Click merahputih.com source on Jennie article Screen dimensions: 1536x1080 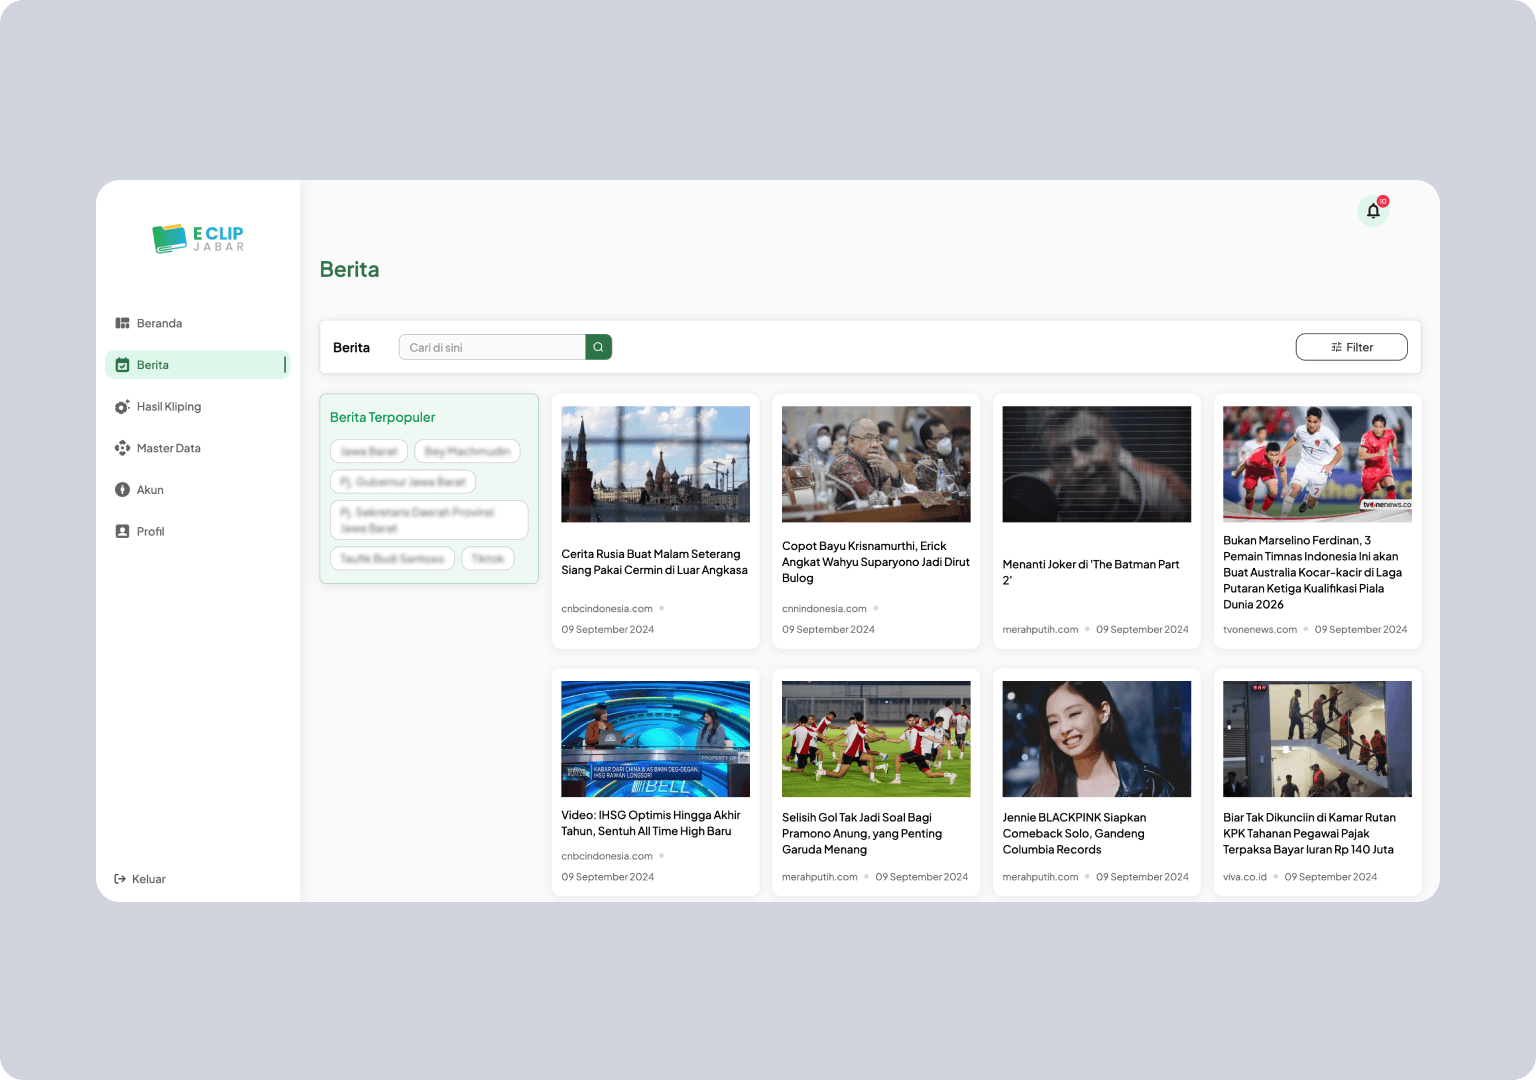click(x=1040, y=877)
